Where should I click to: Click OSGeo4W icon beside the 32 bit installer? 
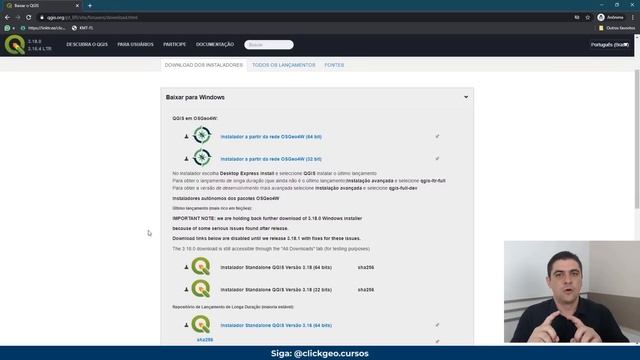202,158
